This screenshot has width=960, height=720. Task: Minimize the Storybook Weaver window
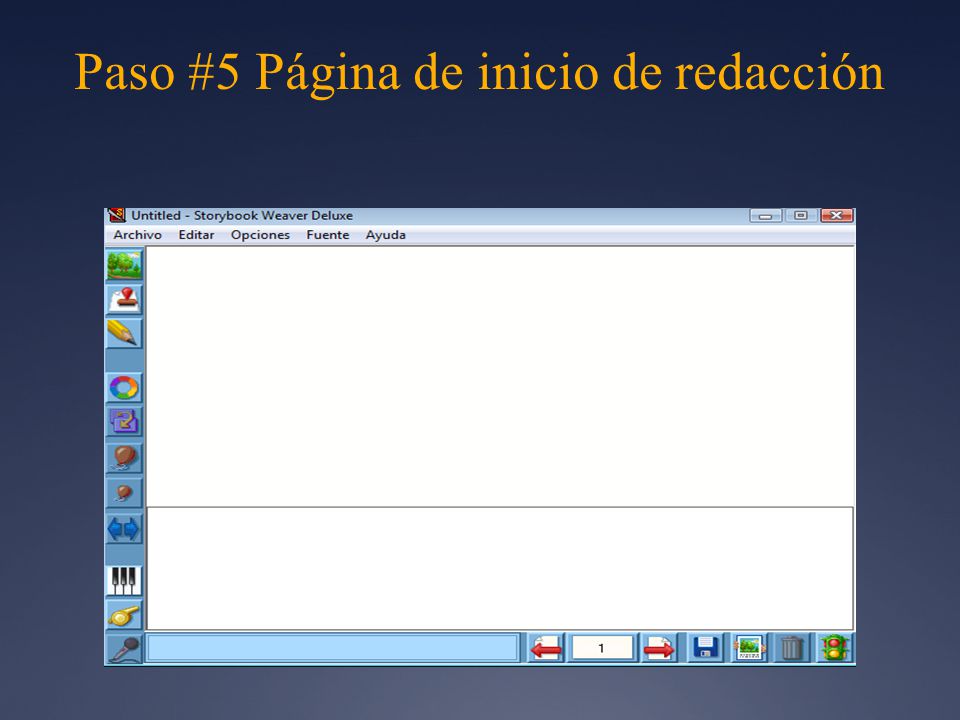pyautogui.click(x=765, y=216)
